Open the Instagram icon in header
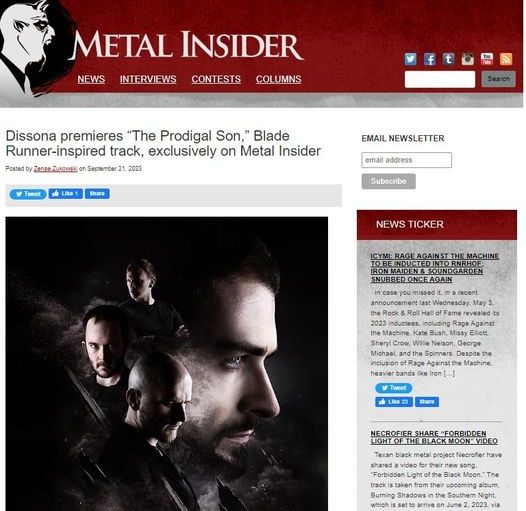Image resolution: width=526 pixels, height=511 pixels. [468, 59]
